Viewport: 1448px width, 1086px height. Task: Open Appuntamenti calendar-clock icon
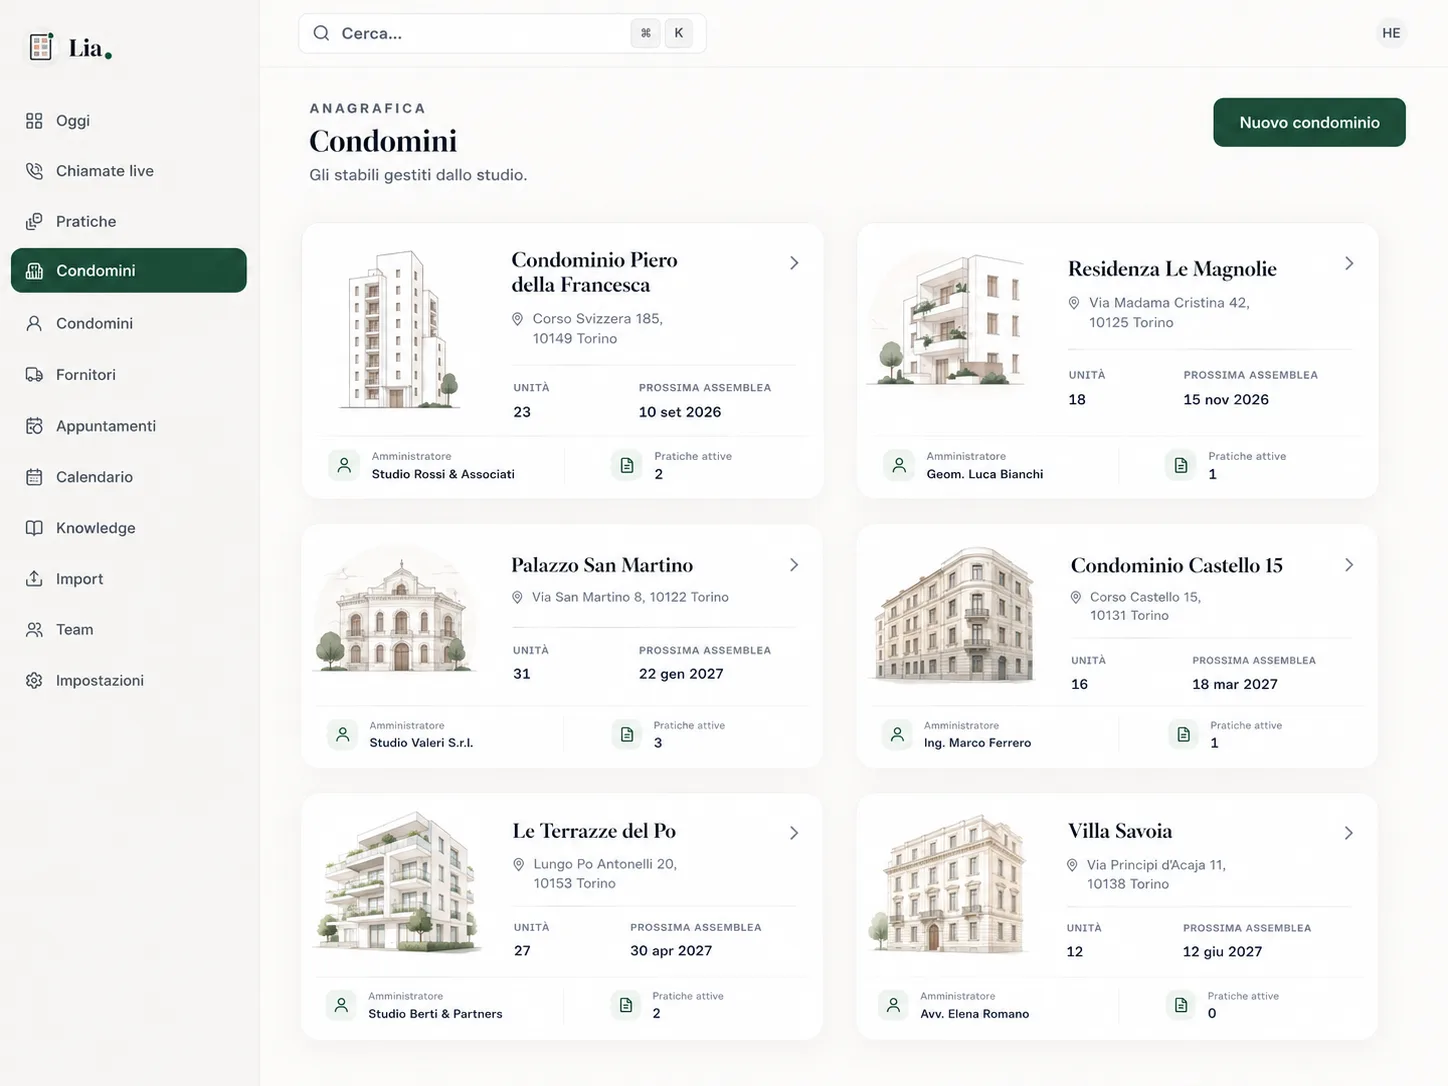click(x=34, y=426)
